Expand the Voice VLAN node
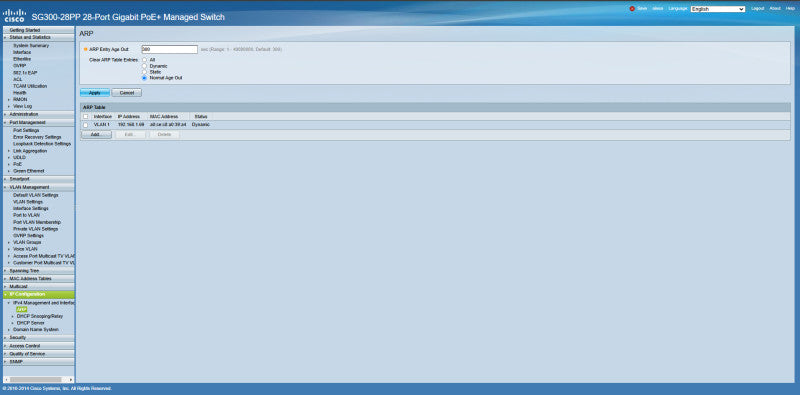 tap(9, 249)
